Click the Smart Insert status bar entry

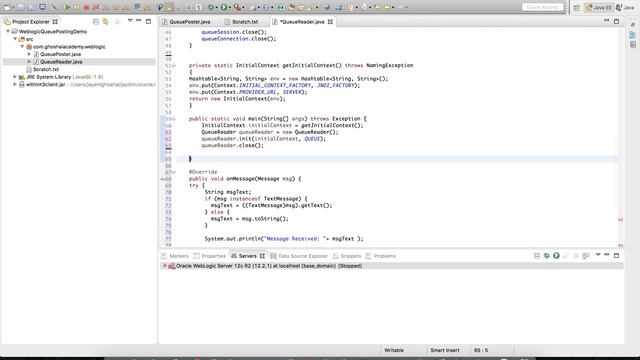(445, 350)
